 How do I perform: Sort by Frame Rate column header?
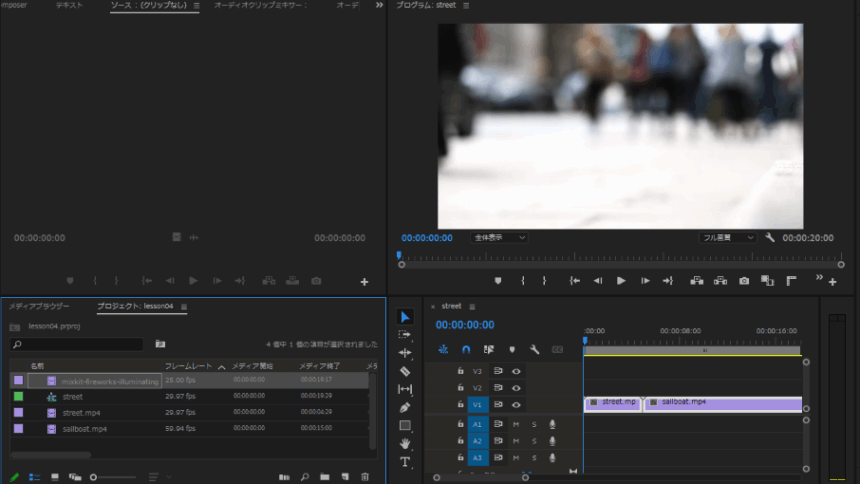tap(188, 366)
